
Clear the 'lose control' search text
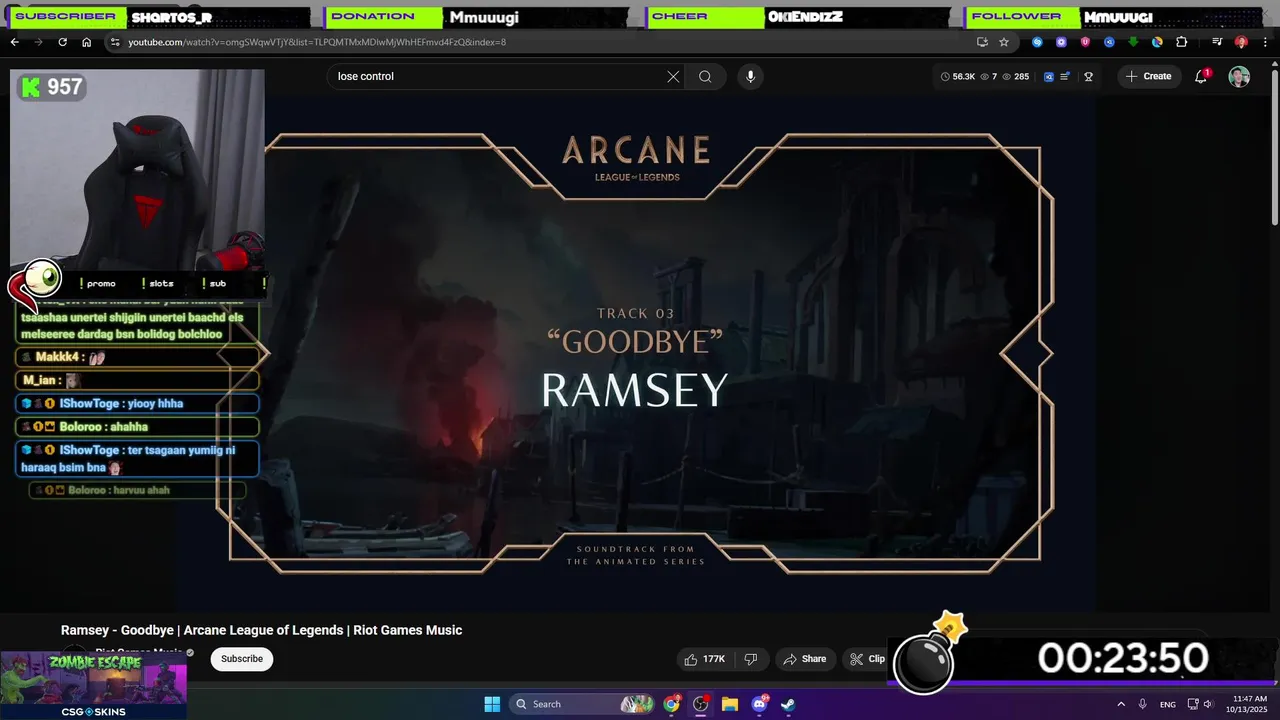click(673, 76)
